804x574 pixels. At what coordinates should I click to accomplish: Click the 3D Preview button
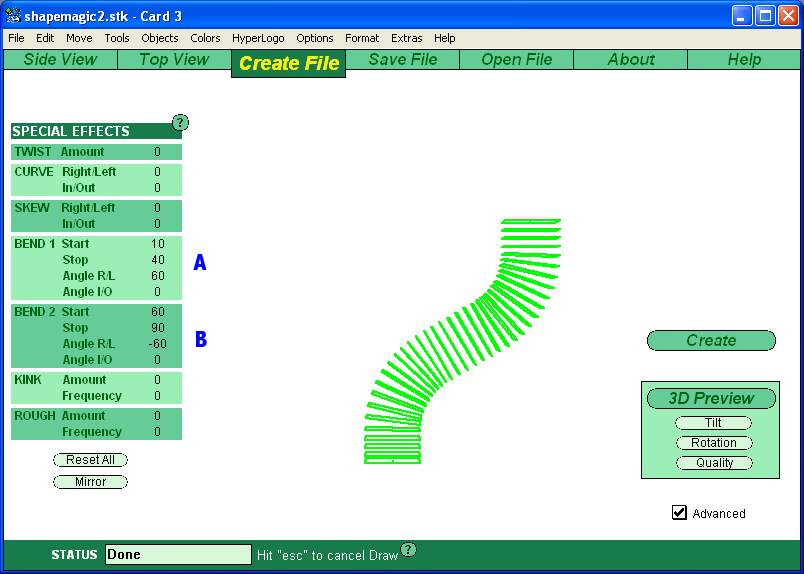coord(711,398)
